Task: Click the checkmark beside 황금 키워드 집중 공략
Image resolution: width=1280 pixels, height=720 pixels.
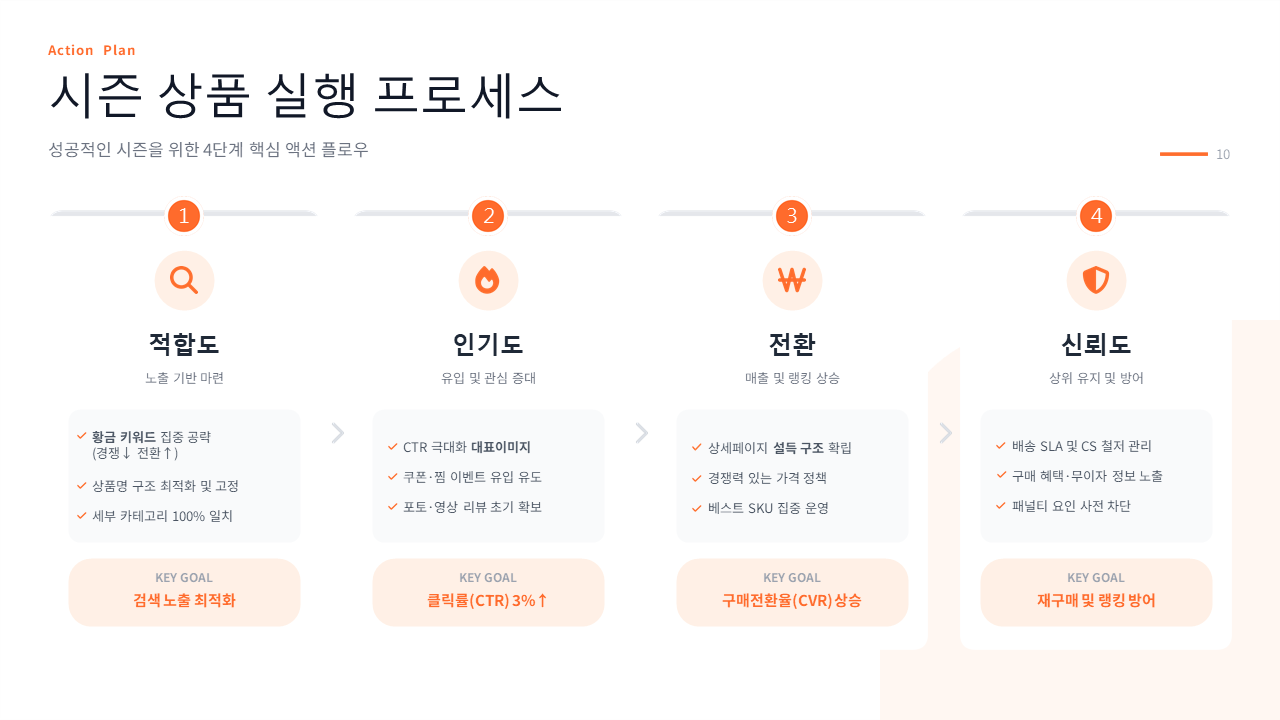Action: tap(82, 436)
